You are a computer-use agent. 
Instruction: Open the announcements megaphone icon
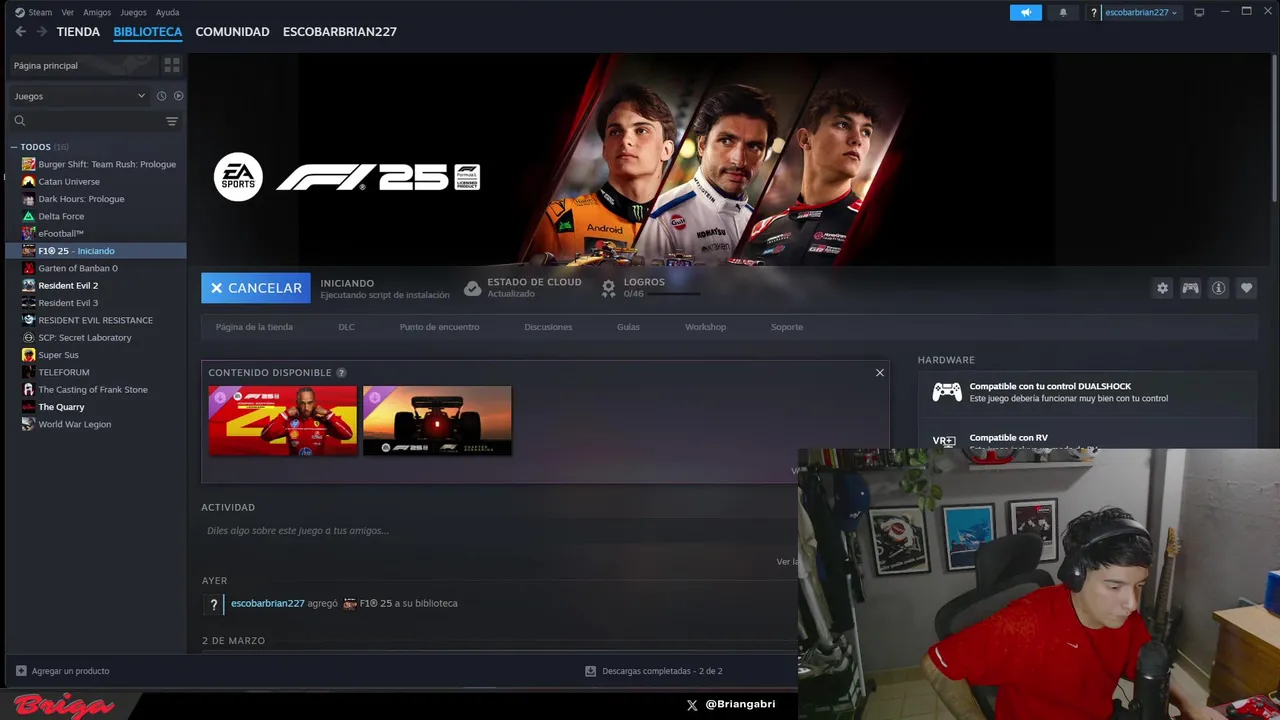[x=1025, y=12]
